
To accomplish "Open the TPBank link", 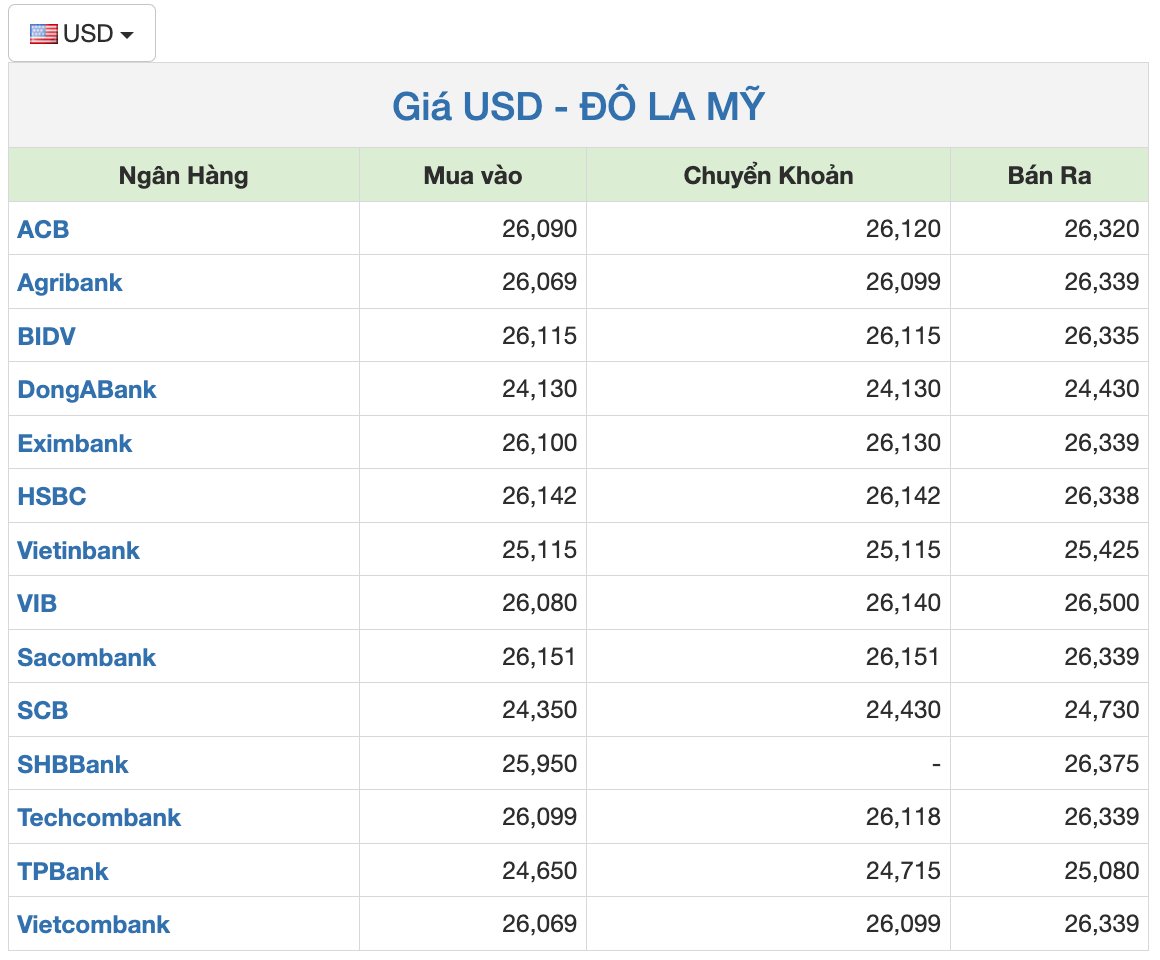I will click(x=63, y=872).
